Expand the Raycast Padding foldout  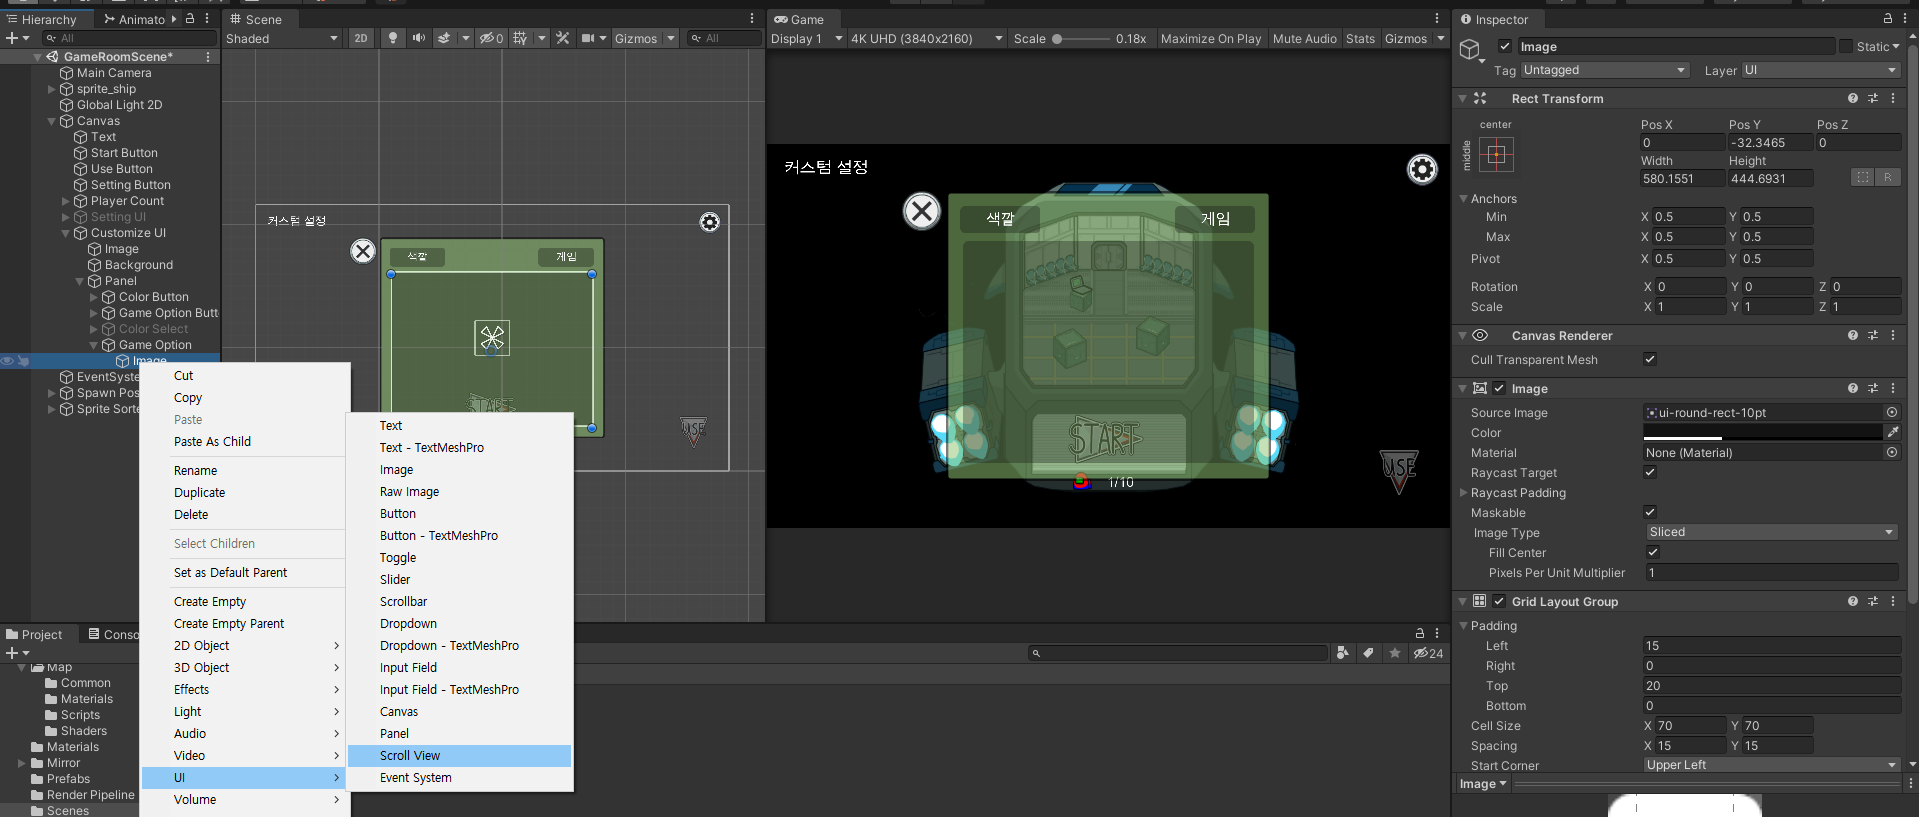(x=1464, y=492)
